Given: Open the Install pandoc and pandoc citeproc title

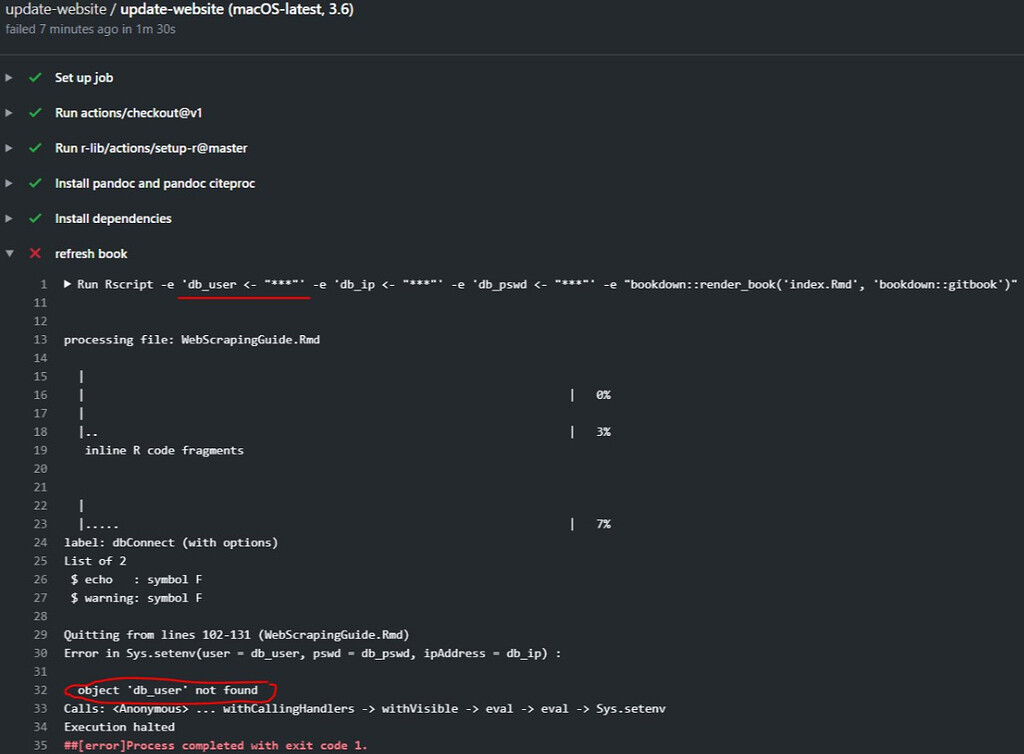Looking at the screenshot, I should [155, 183].
